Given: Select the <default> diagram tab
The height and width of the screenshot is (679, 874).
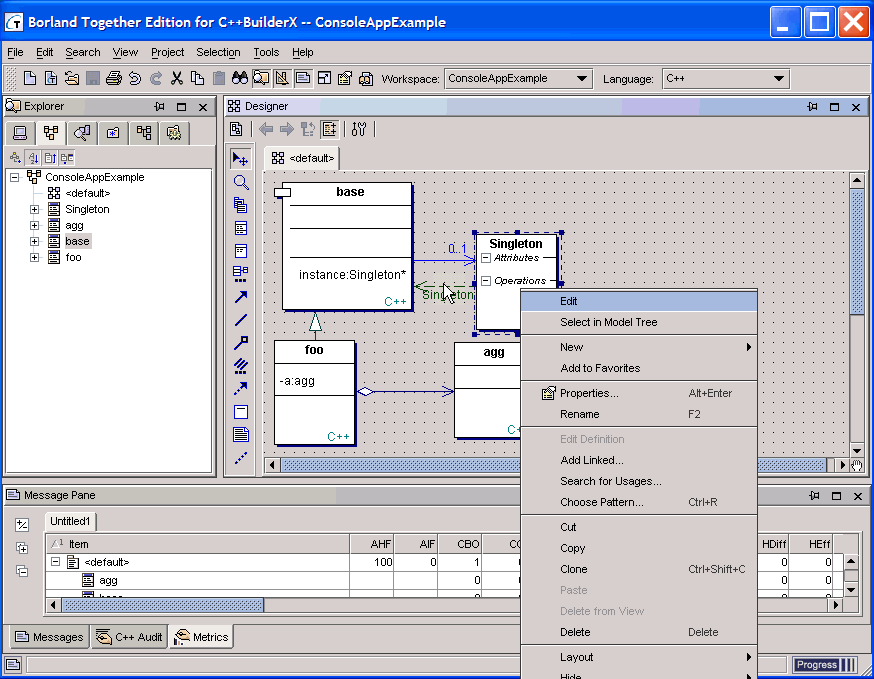Looking at the screenshot, I should coord(303,158).
